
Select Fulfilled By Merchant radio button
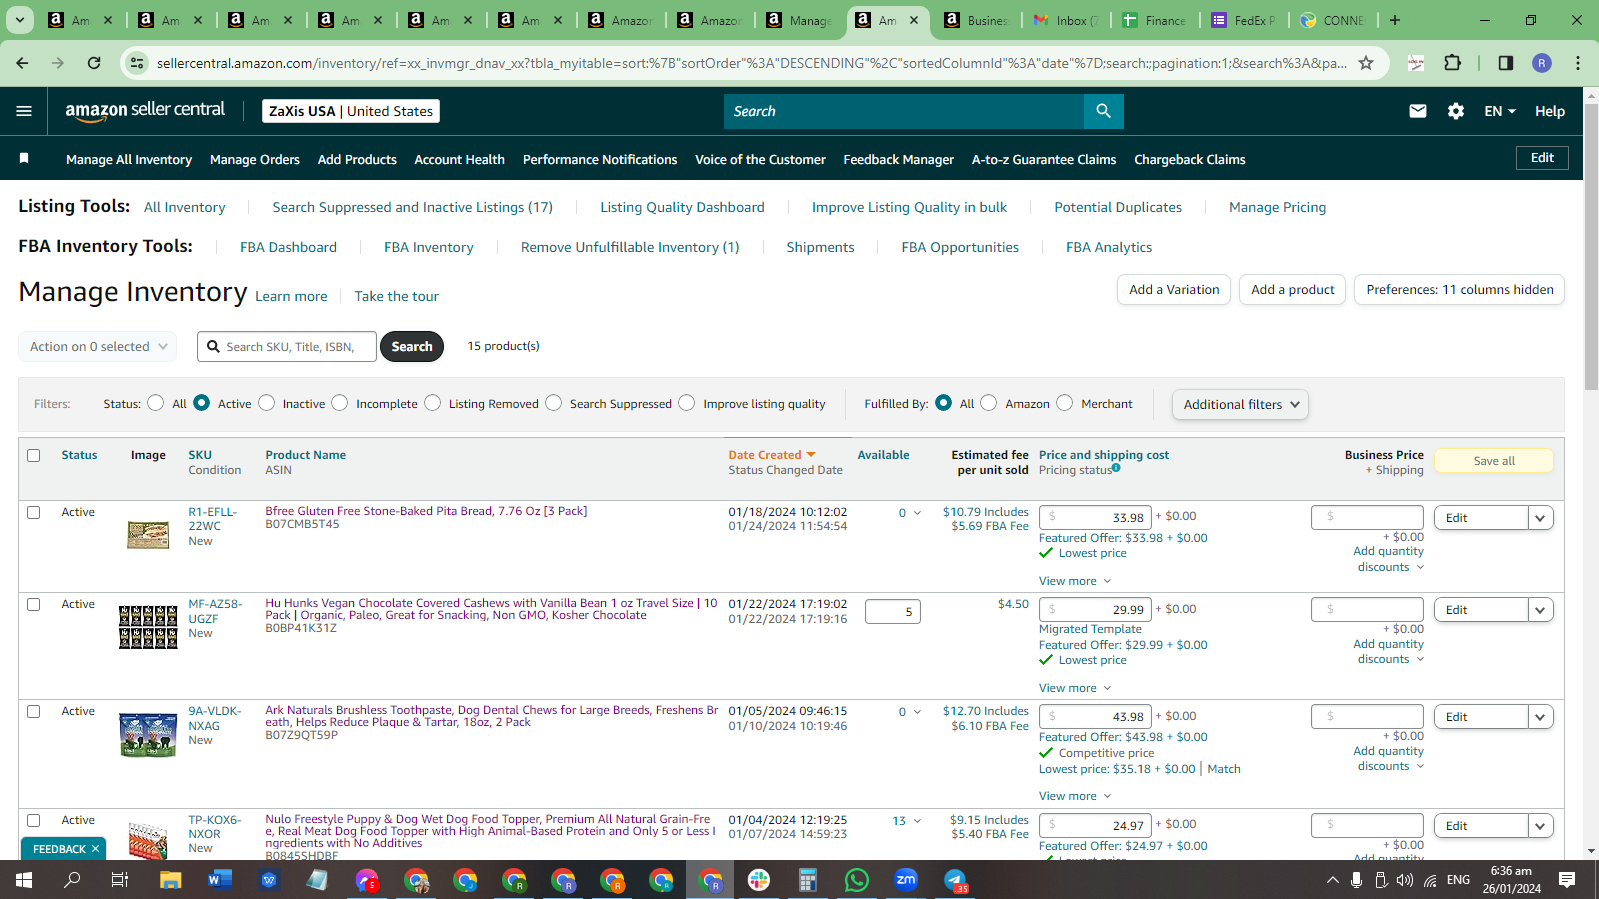click(1064, 403)
